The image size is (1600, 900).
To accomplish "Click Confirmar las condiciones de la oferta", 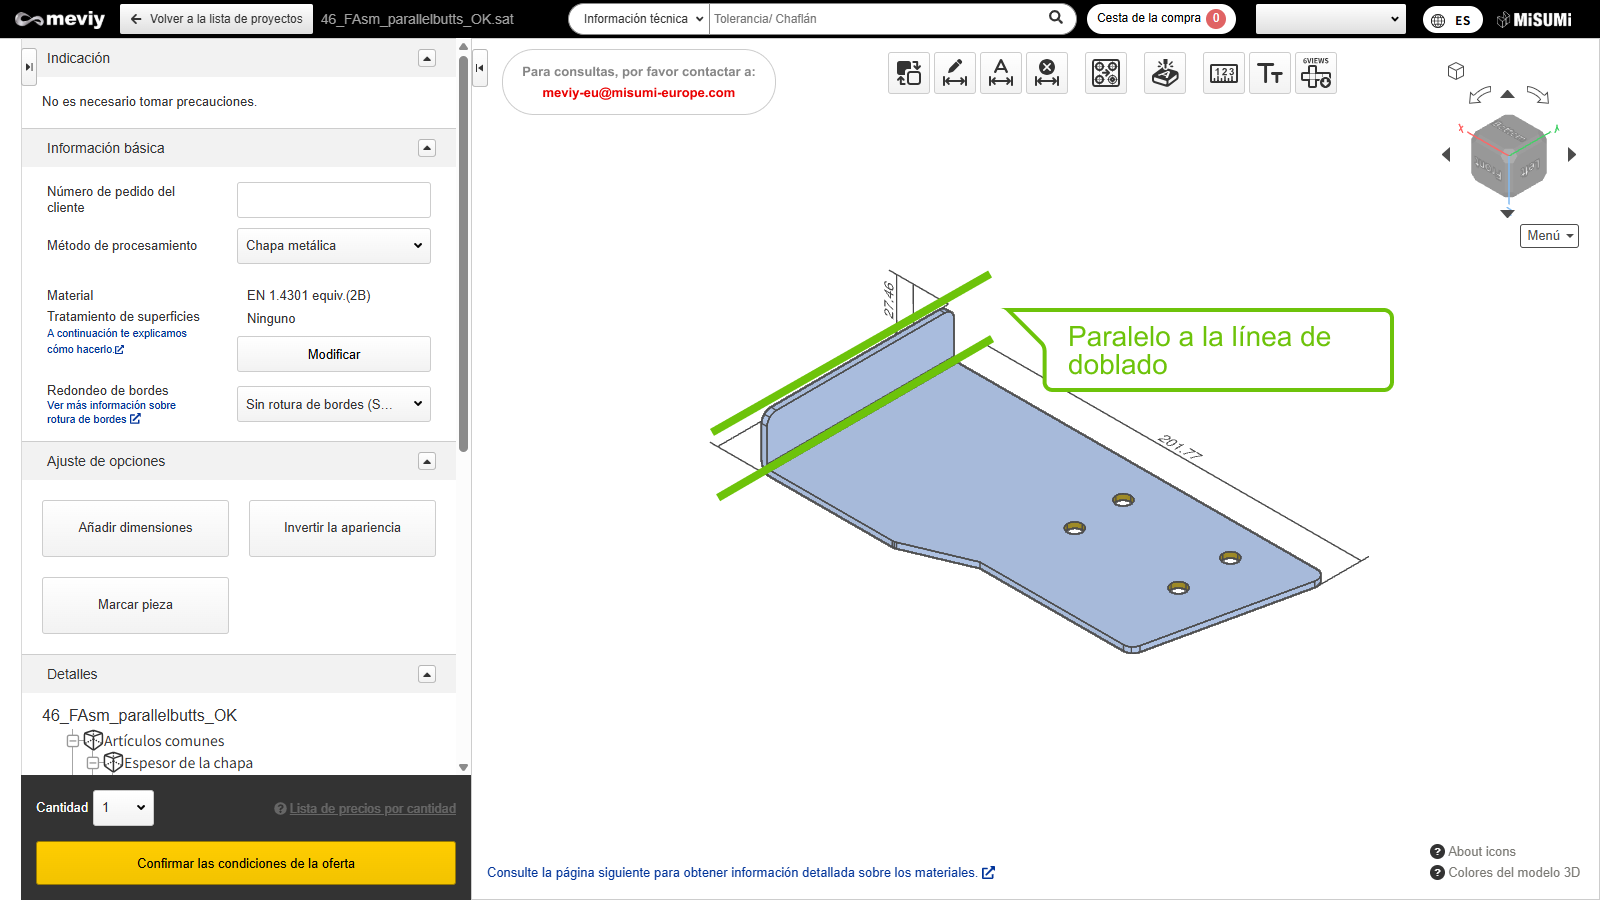I will [x=246, y=863].
